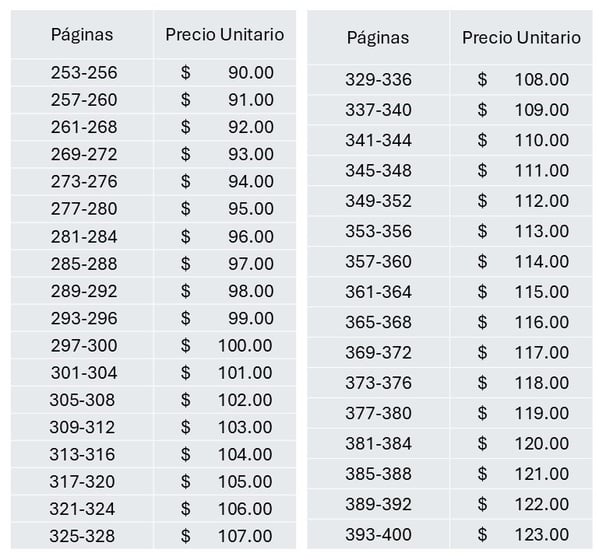Viewport: 606px width, 560px height.
Task: Click the 393-400 page range cell
Action: coord(378,535)
